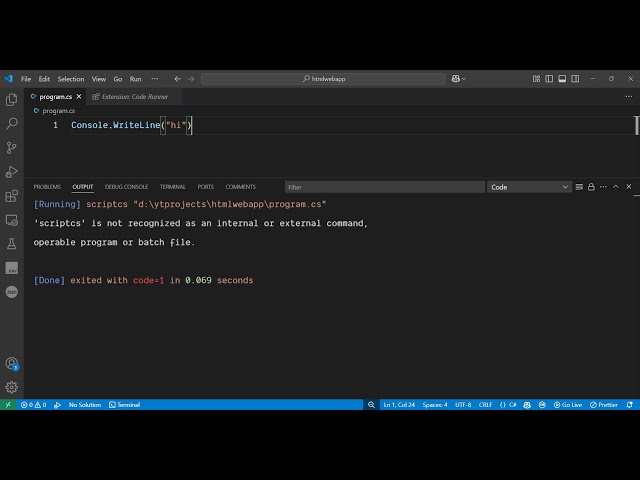Image resolution: width=640 pixels, height=480 pixels.
Task: Click the Console.WriteLine code line
Action: pos(131,125)
